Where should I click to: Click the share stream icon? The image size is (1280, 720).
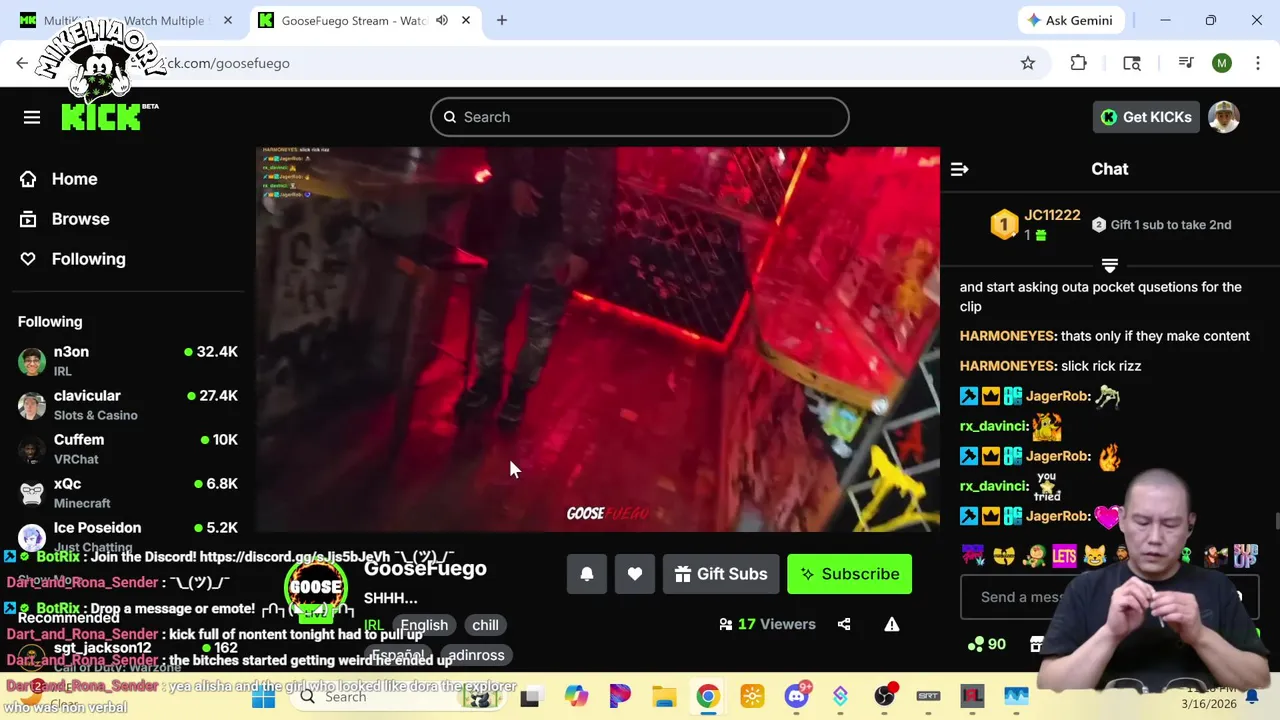tap(844, 624)
